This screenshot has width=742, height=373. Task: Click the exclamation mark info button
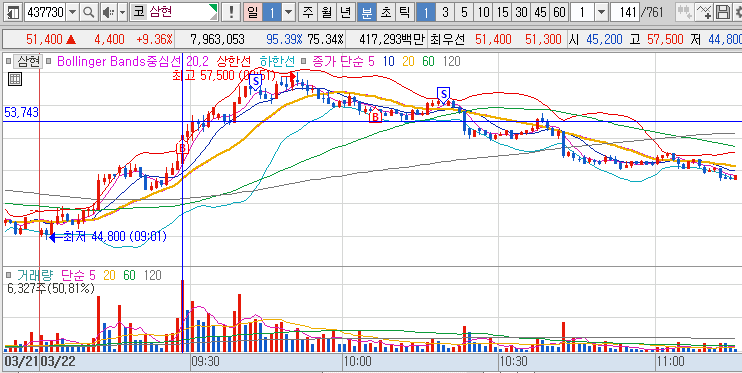click(231, 12)
